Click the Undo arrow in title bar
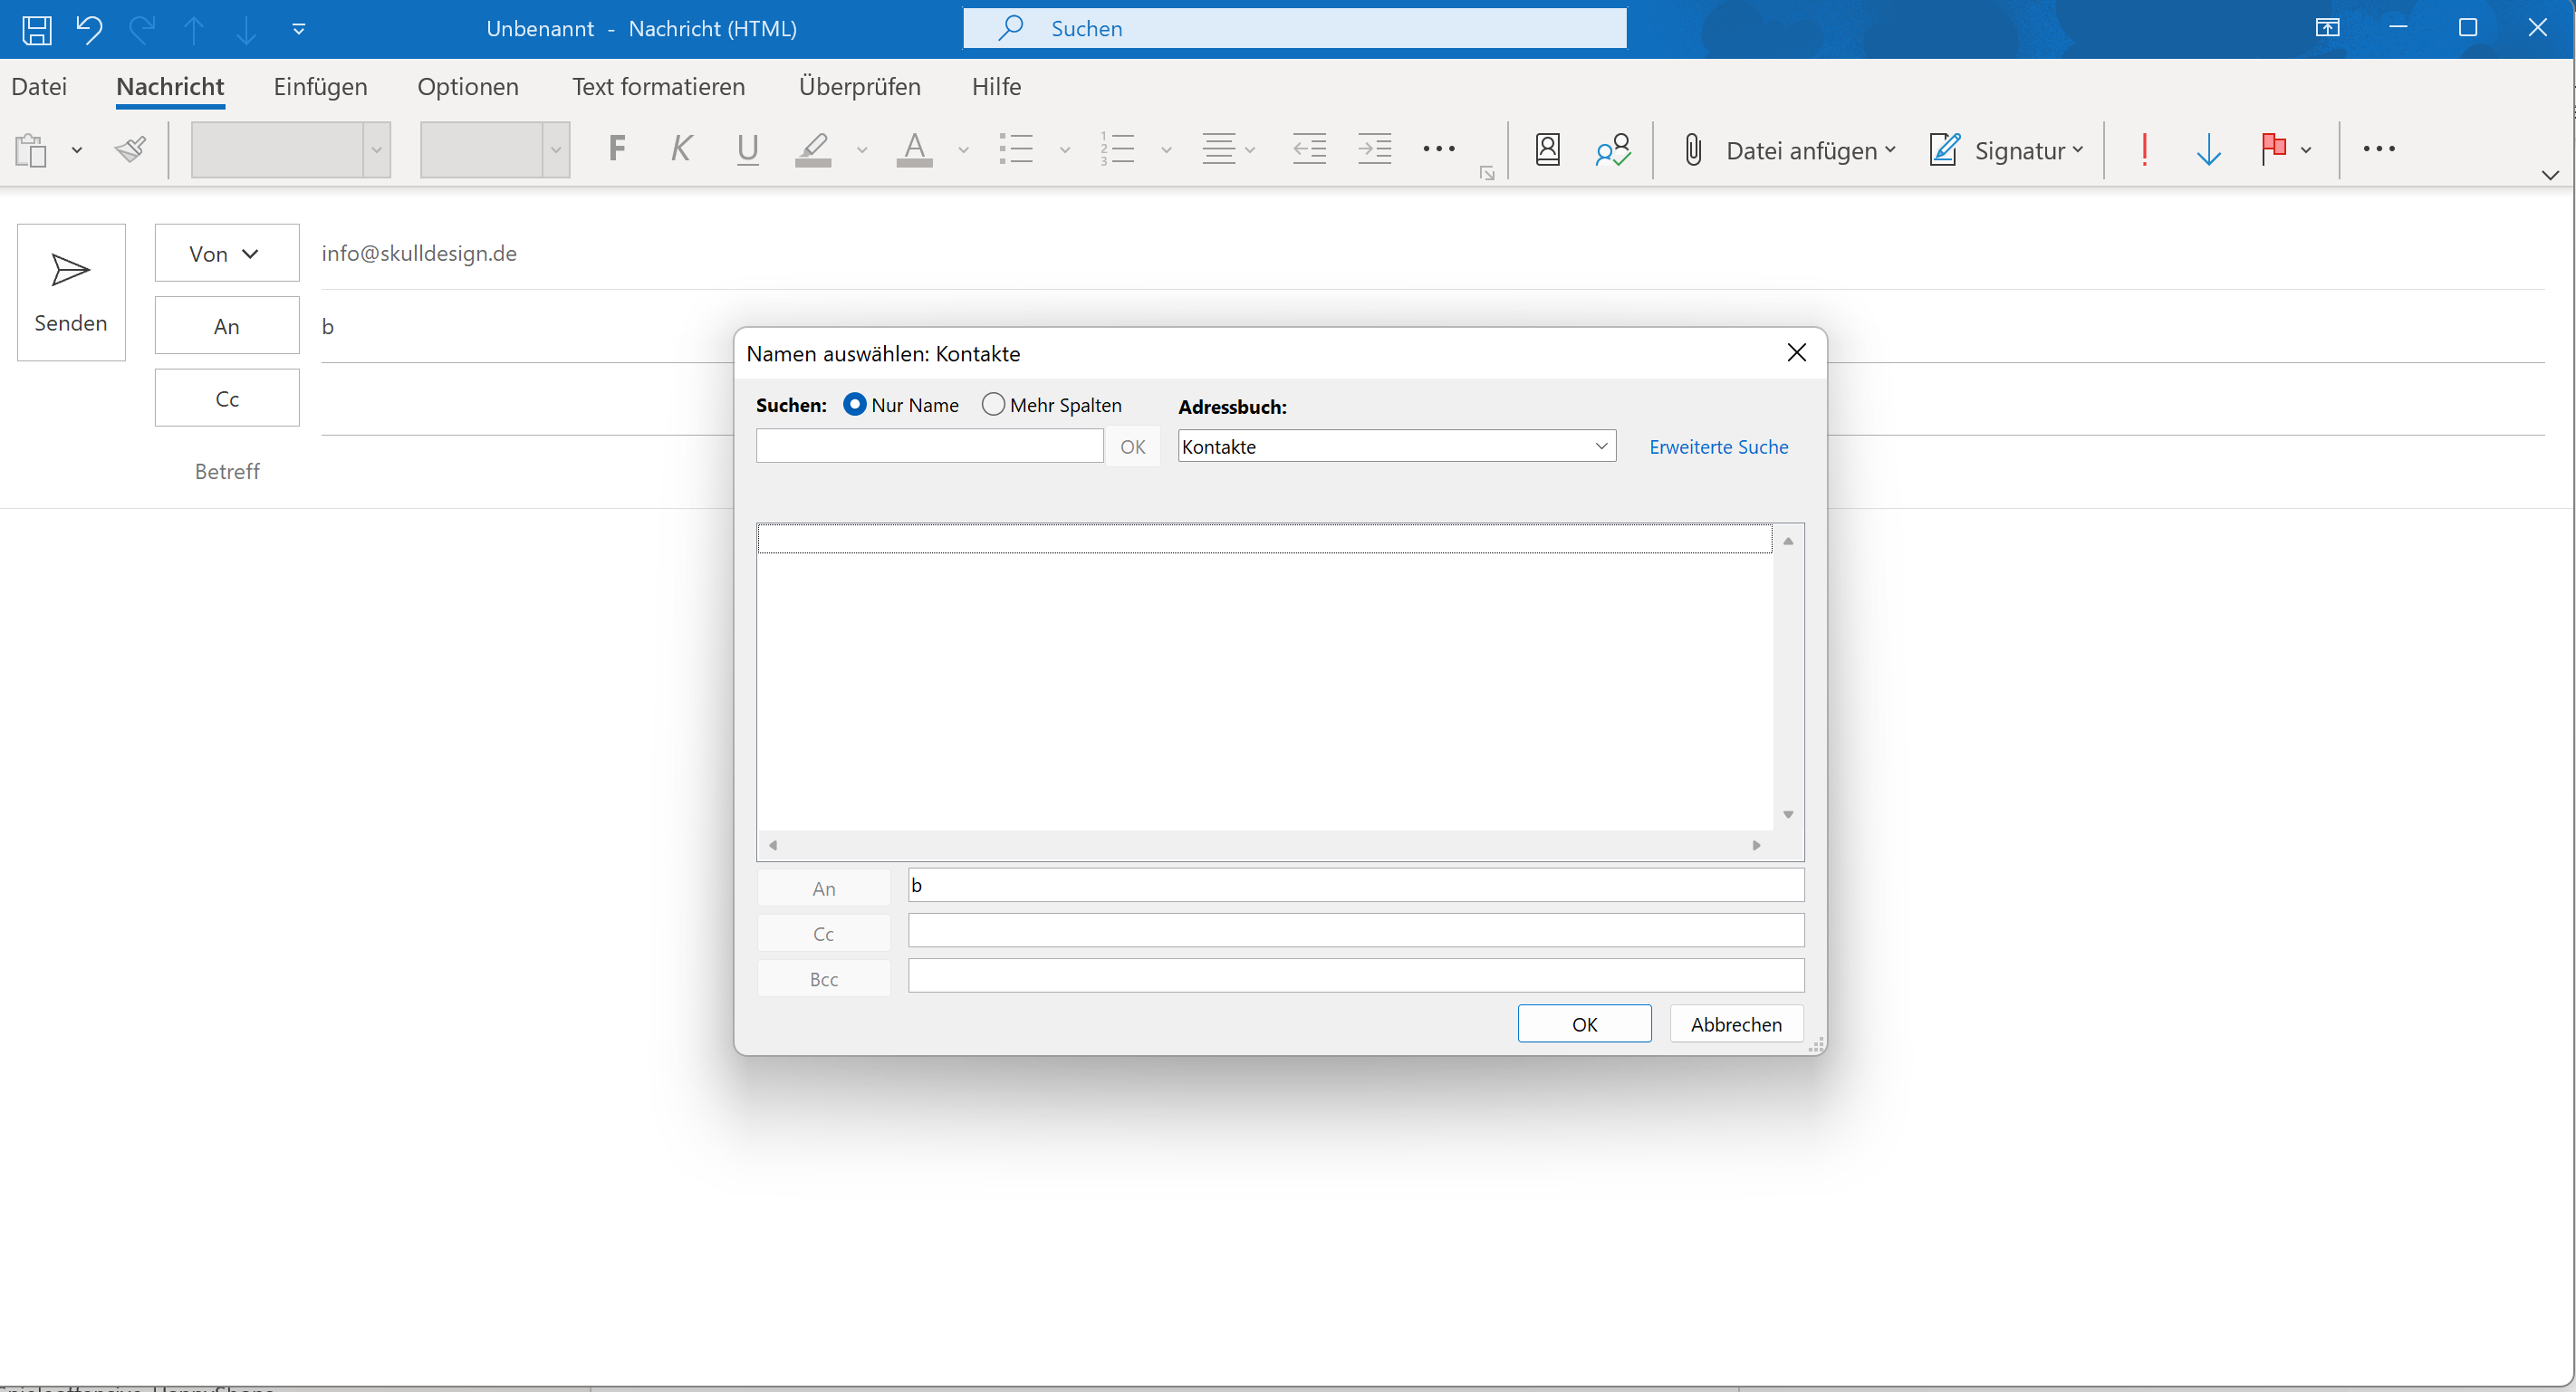2576x1392 pixels. click(89, 29)
